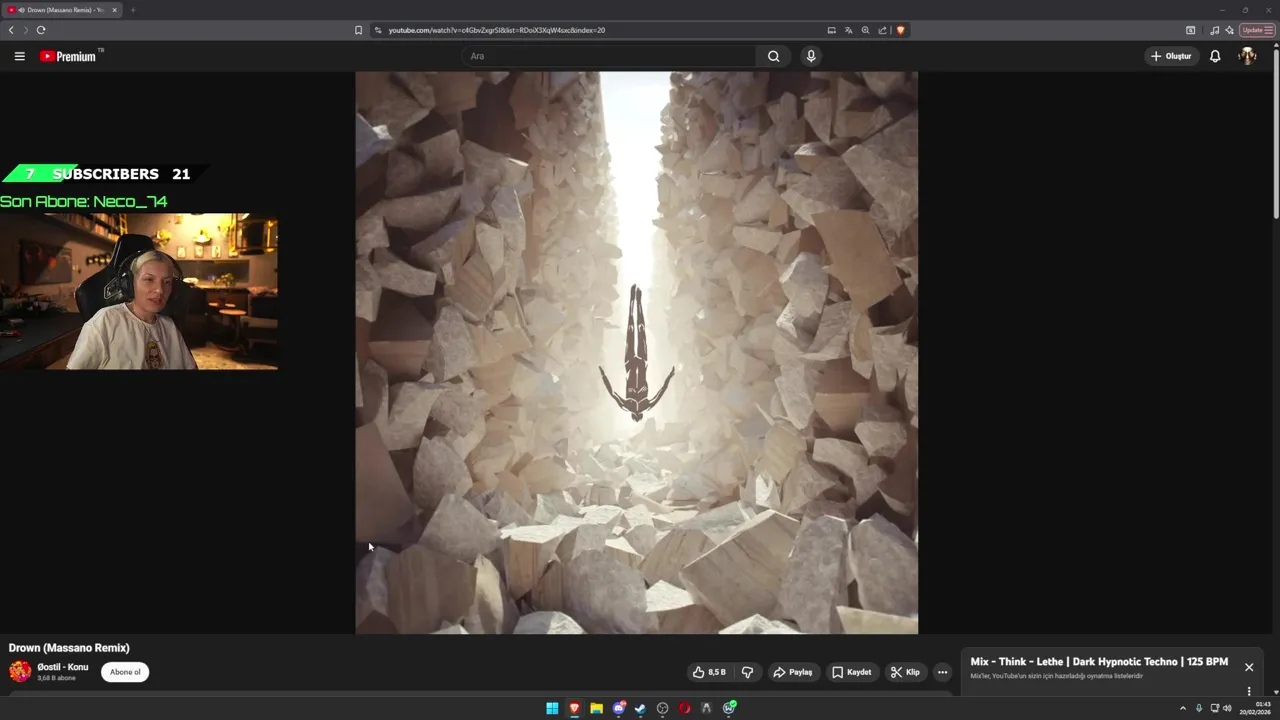Open the YouTube hamburger guide menu

(19, 56)
